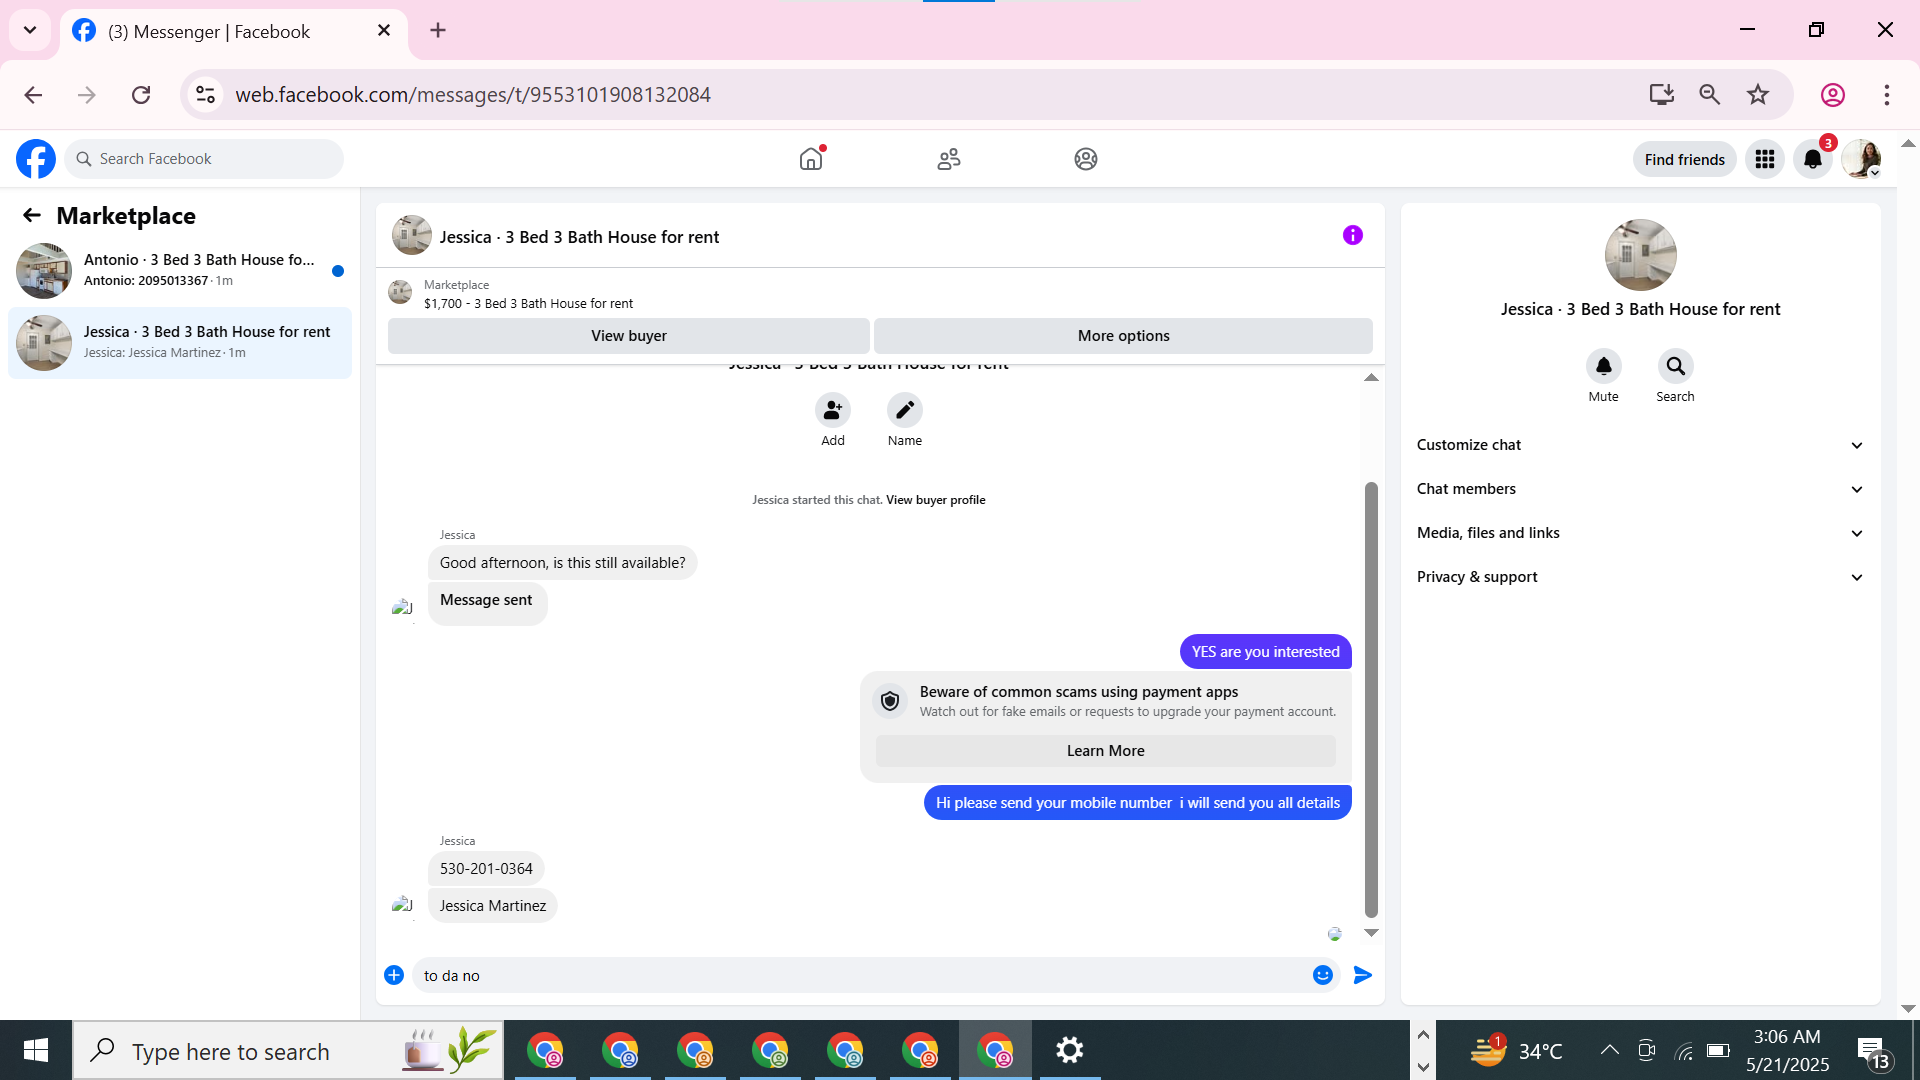This screenshot has height=1080, width=1920.
Task: Bookmark this page with star icon
Action: pyautogui.click(x=1758, y=95)
